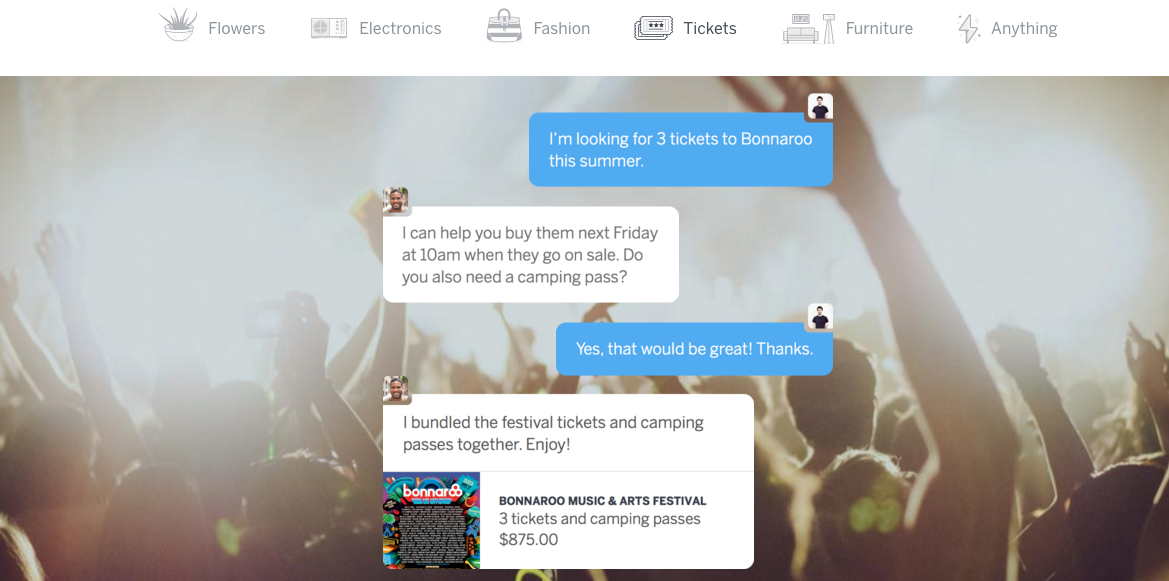The height and width of the screenshot is (581, 1169).
Task: Click the "Yes, that would be great!" message bubble
Action: (x=694, y=348)
